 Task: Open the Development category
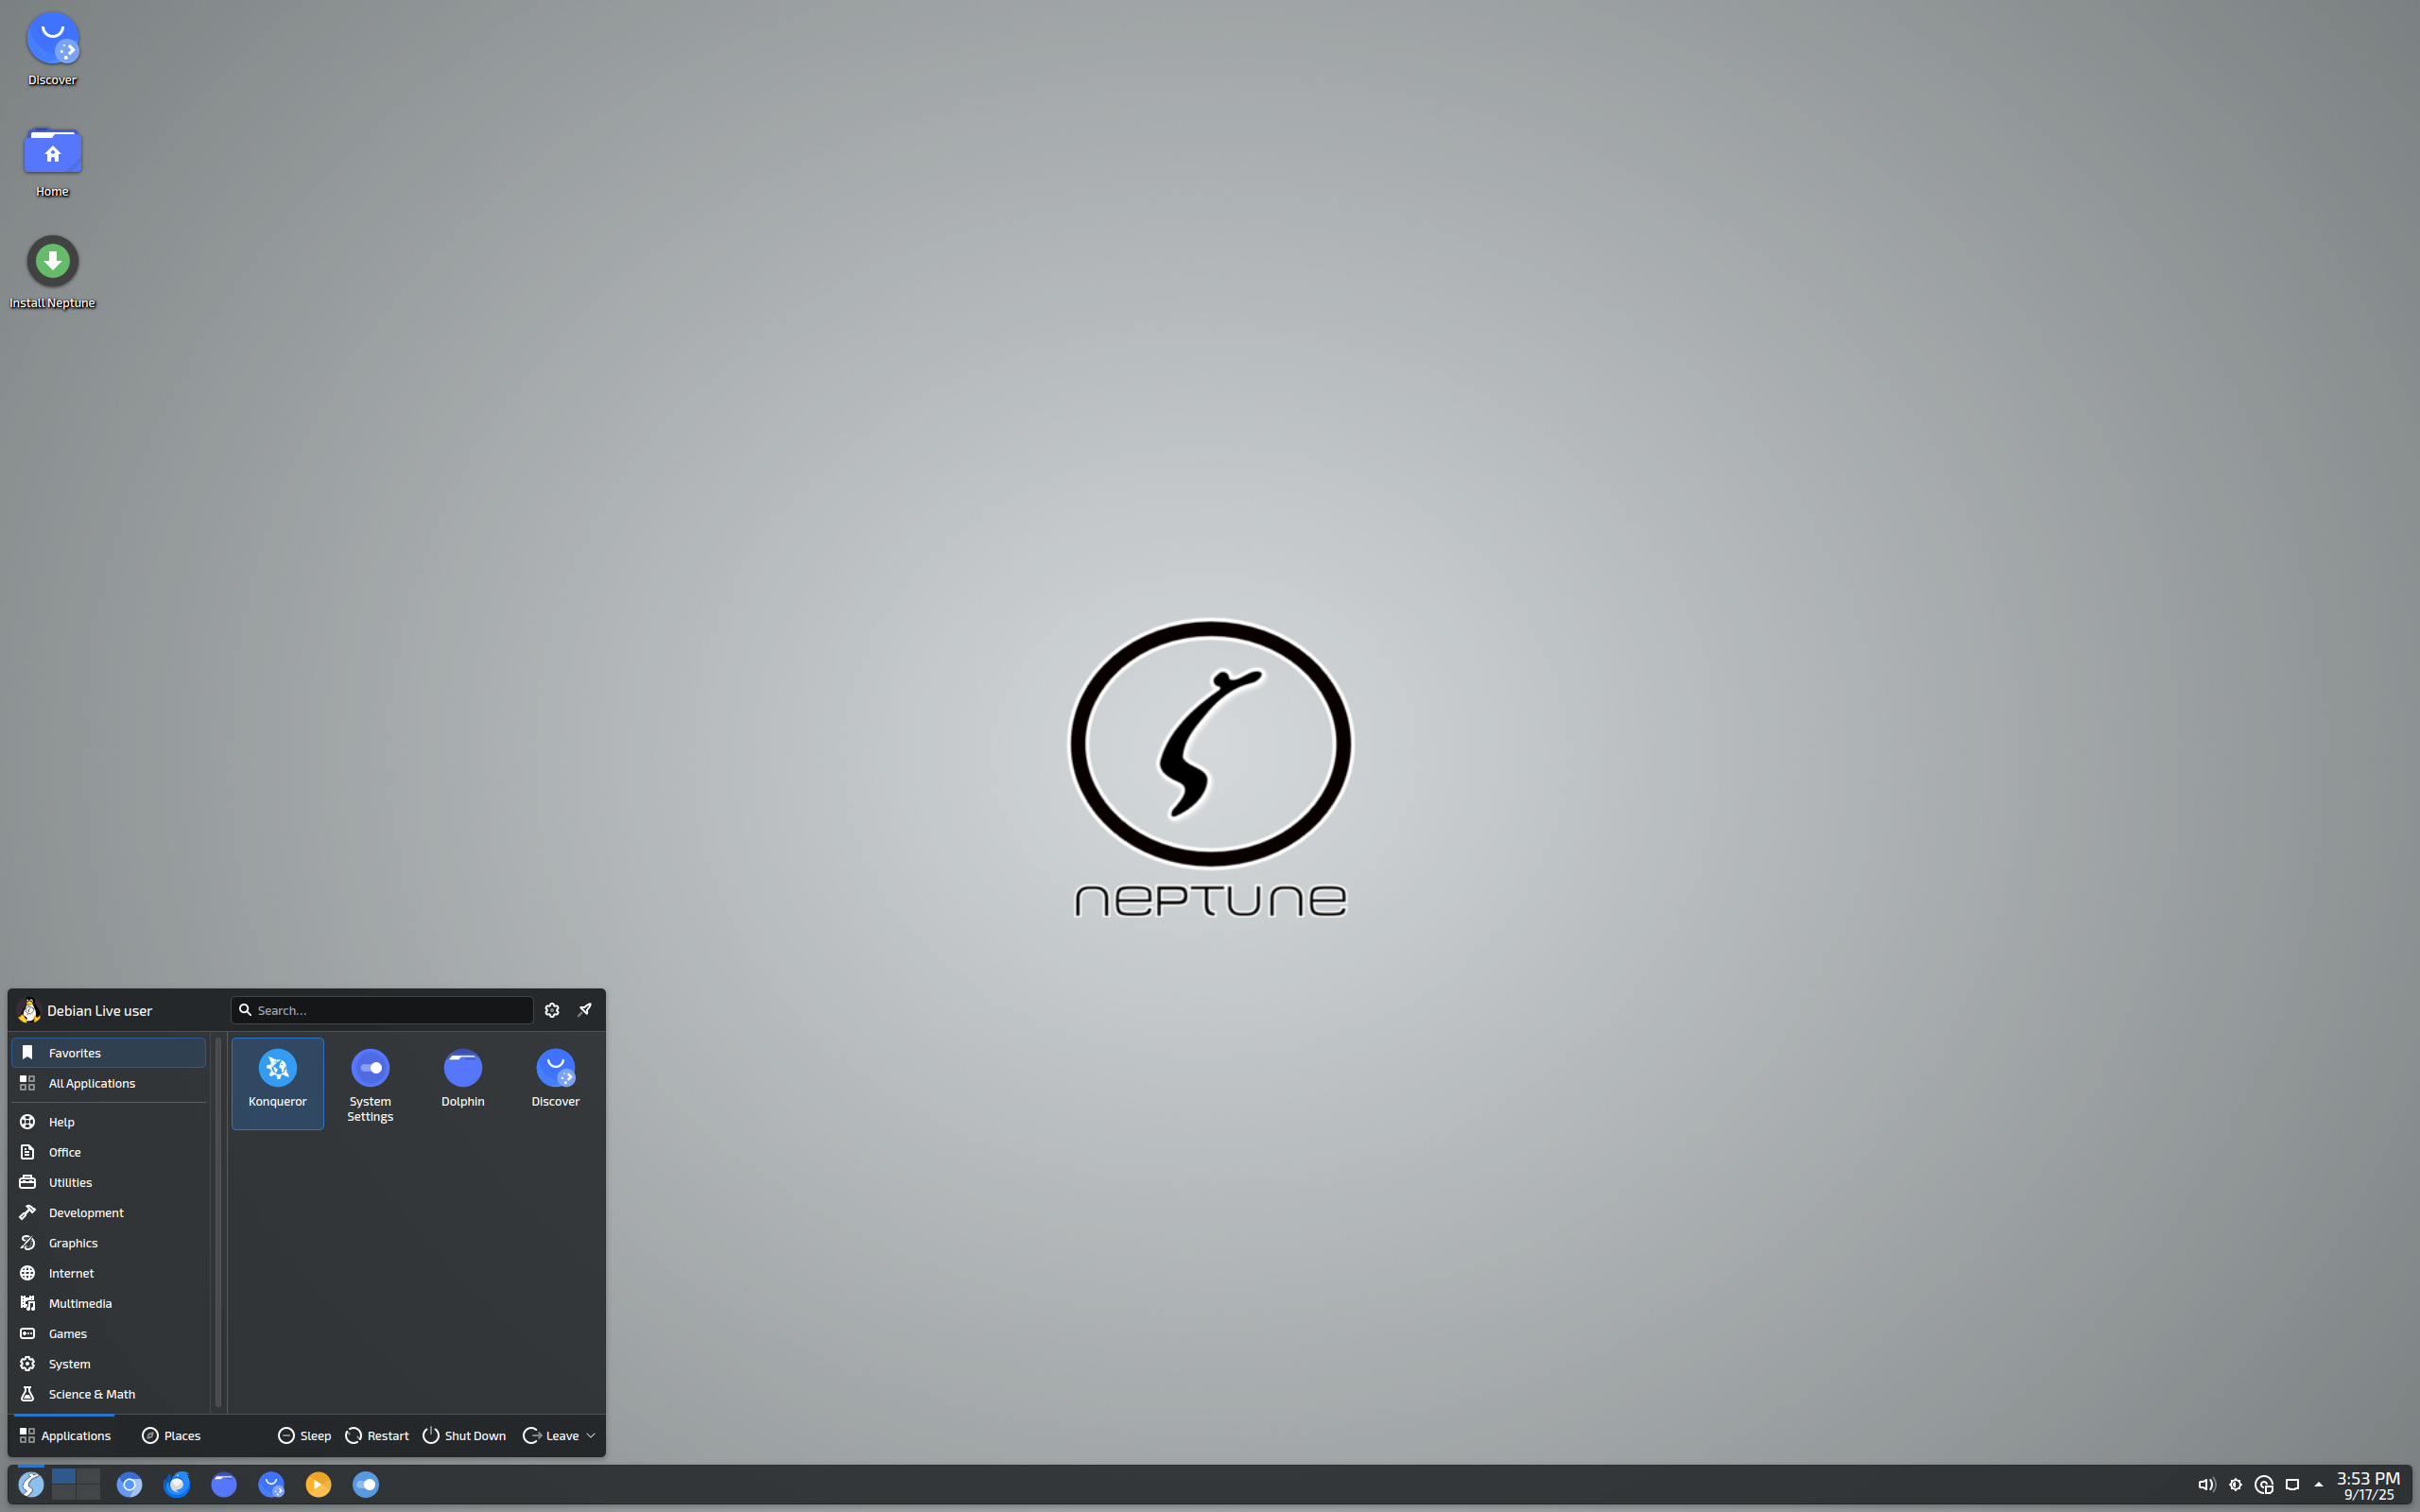click(108, 1213)
